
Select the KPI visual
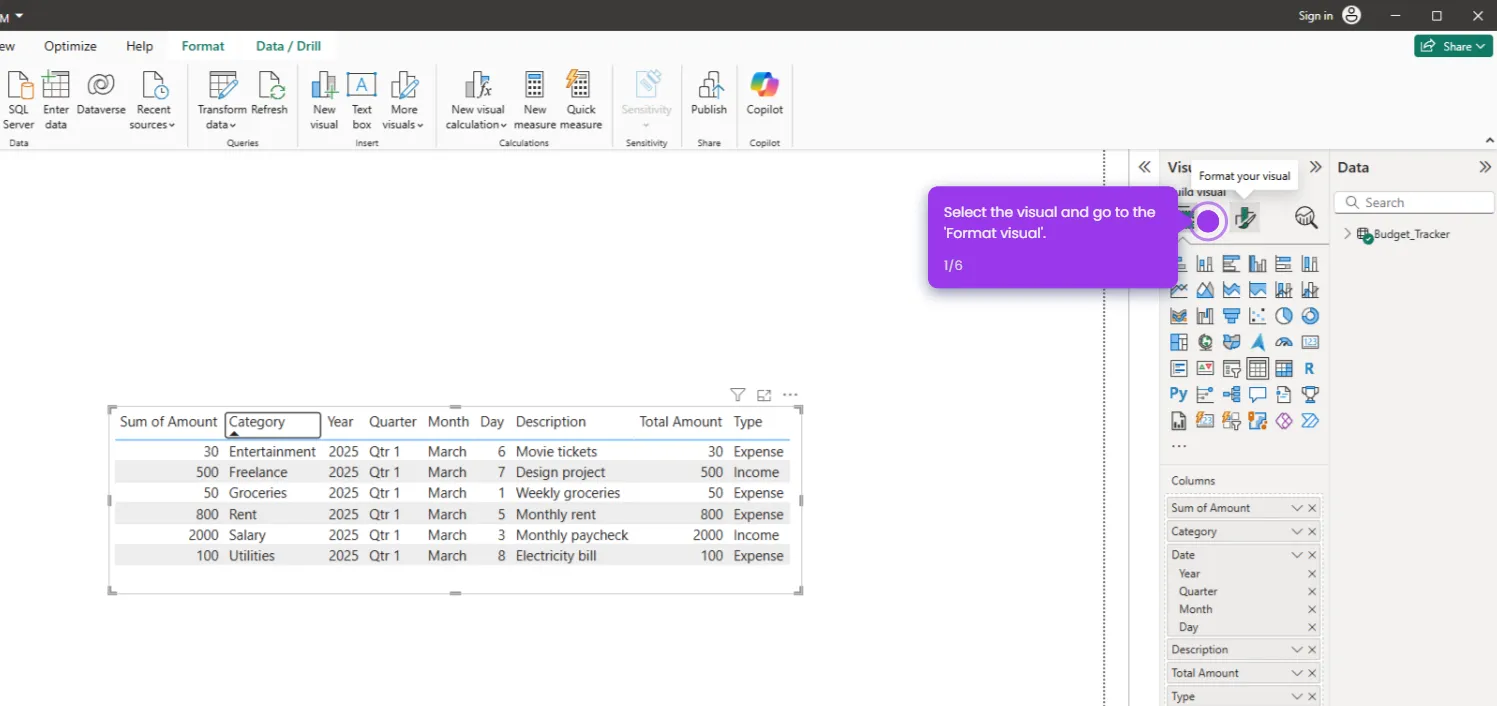(x=1205, y=368)
